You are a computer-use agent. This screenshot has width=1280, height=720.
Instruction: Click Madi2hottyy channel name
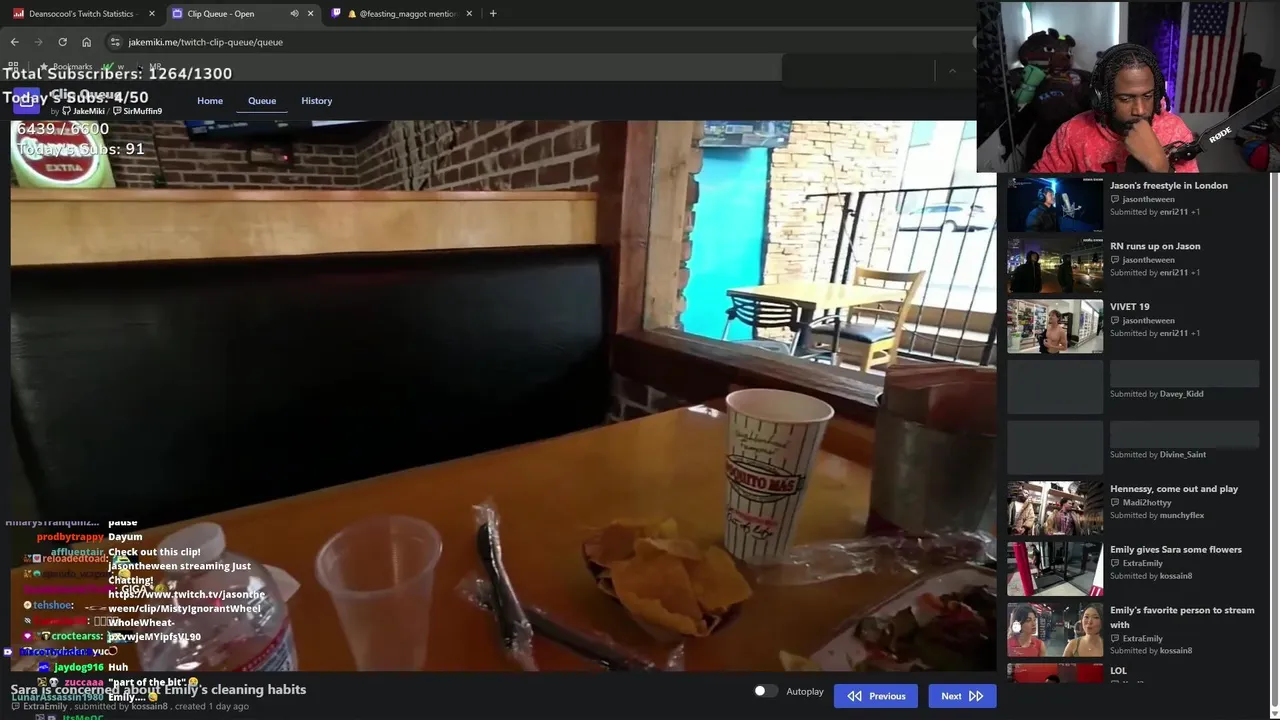(1146, 503)
